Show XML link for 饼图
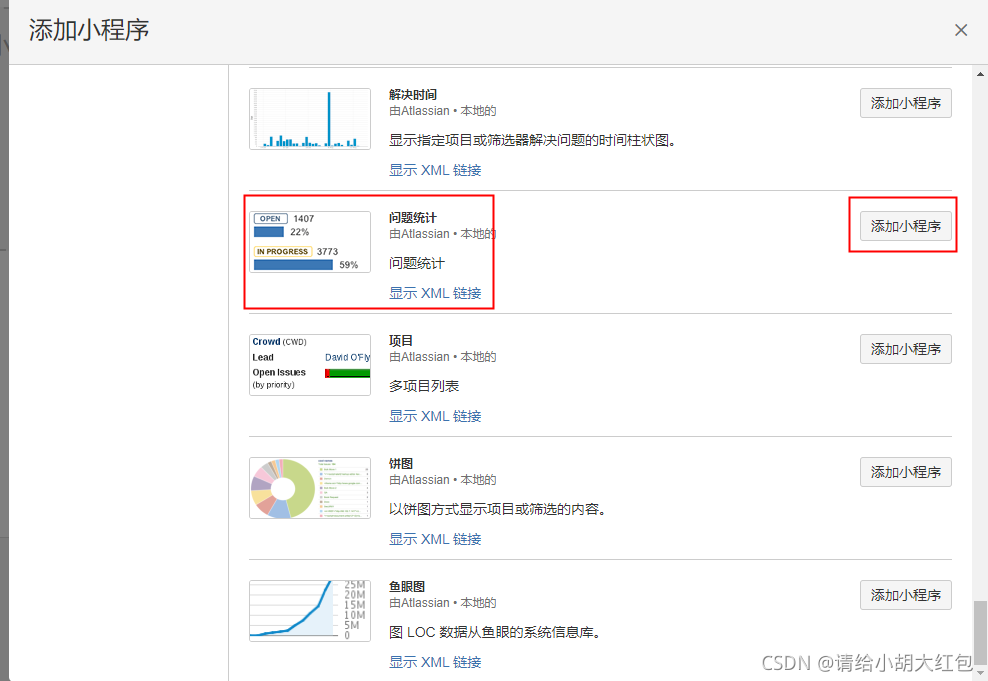This screenshot has height=681, width=988. point(435,539)
